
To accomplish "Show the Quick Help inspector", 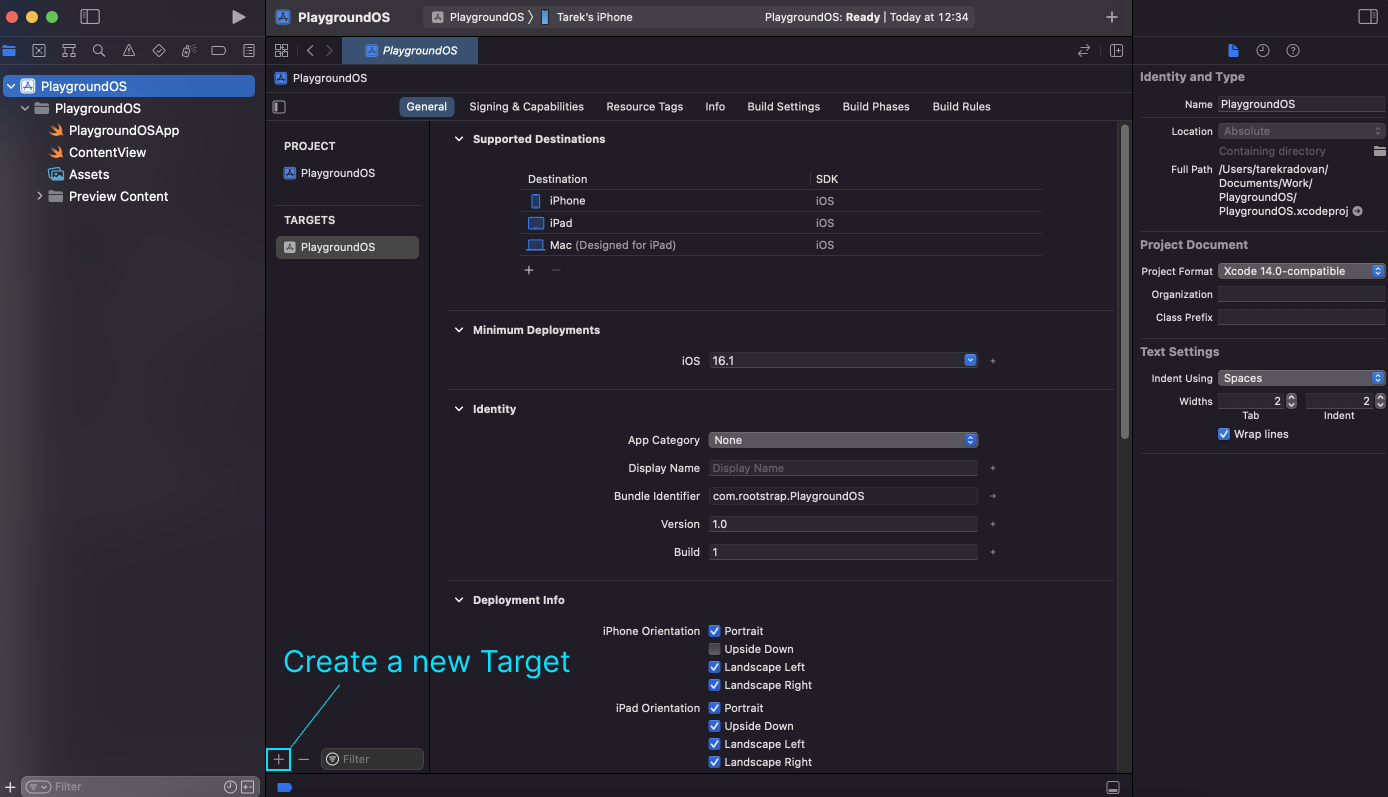I will (x=1293, y=50).
